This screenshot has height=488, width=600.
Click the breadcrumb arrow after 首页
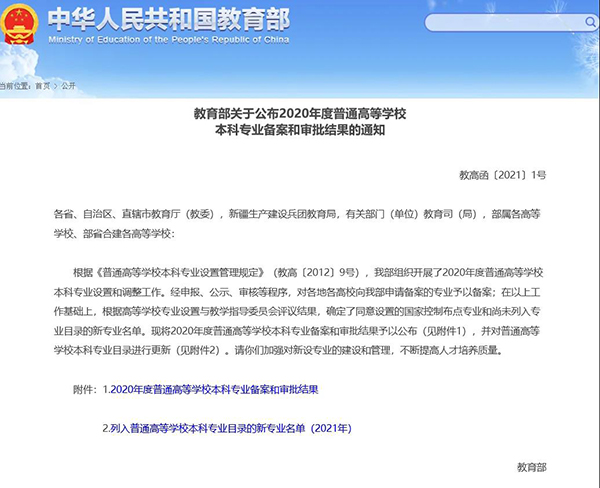coord(55,86)
